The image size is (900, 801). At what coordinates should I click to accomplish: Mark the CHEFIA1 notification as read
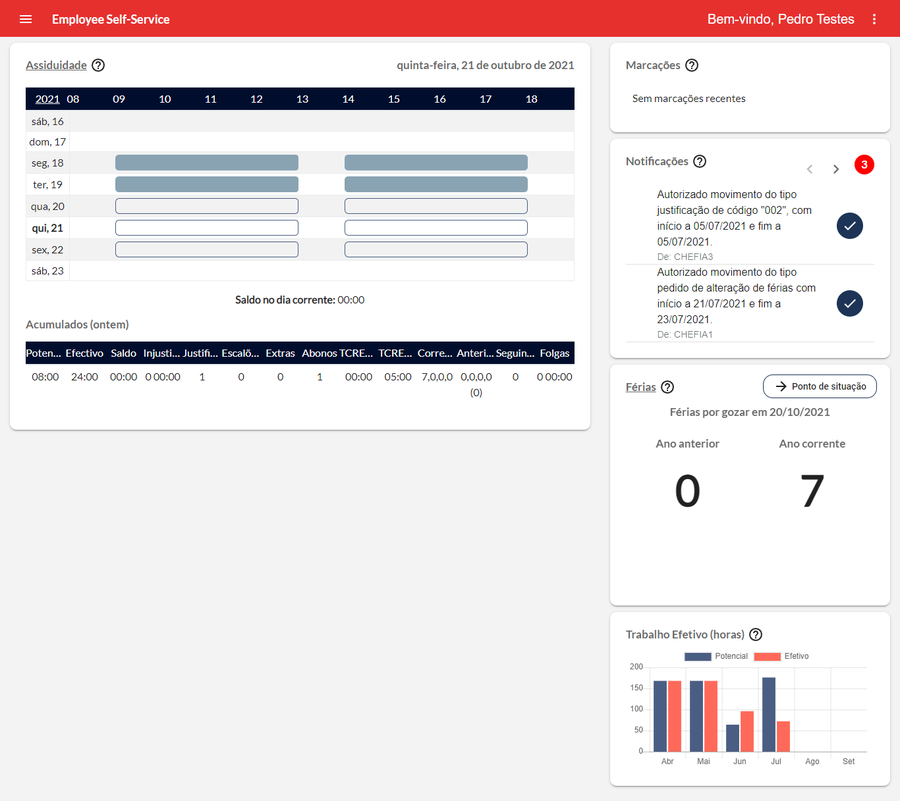[x=849, y=304]
